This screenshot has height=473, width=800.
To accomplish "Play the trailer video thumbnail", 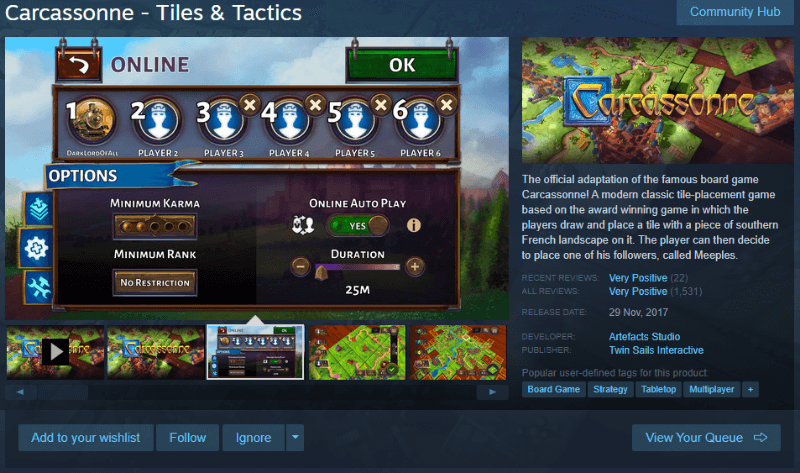I will 55,352.
